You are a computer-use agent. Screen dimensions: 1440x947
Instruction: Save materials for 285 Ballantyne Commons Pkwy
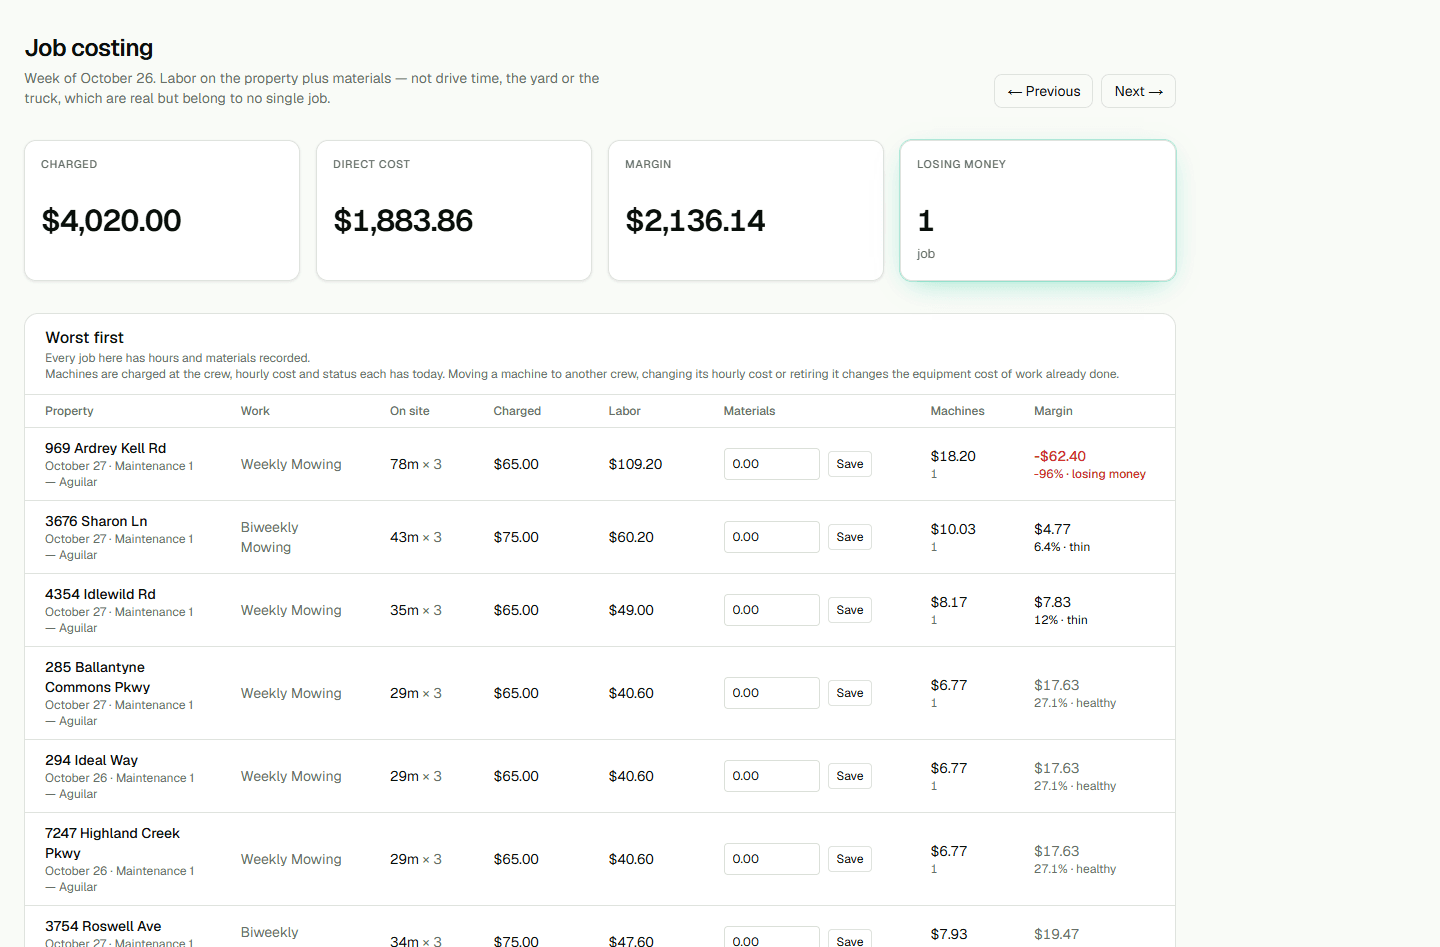coord(850,693)
